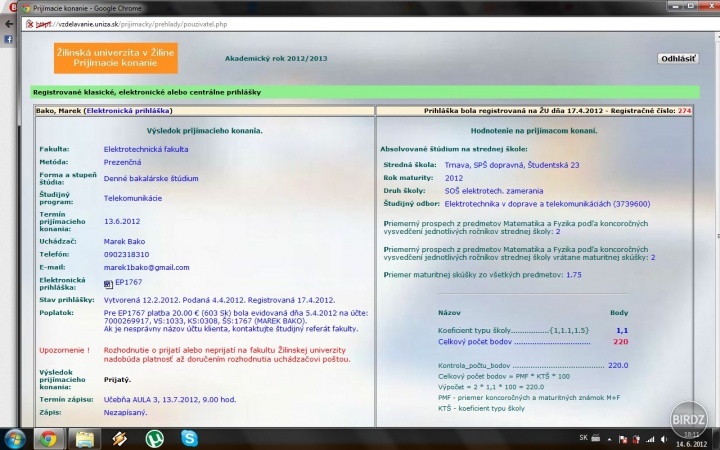
Task: Click the volume speaker tray icon
Action: (x=664, y=439)
